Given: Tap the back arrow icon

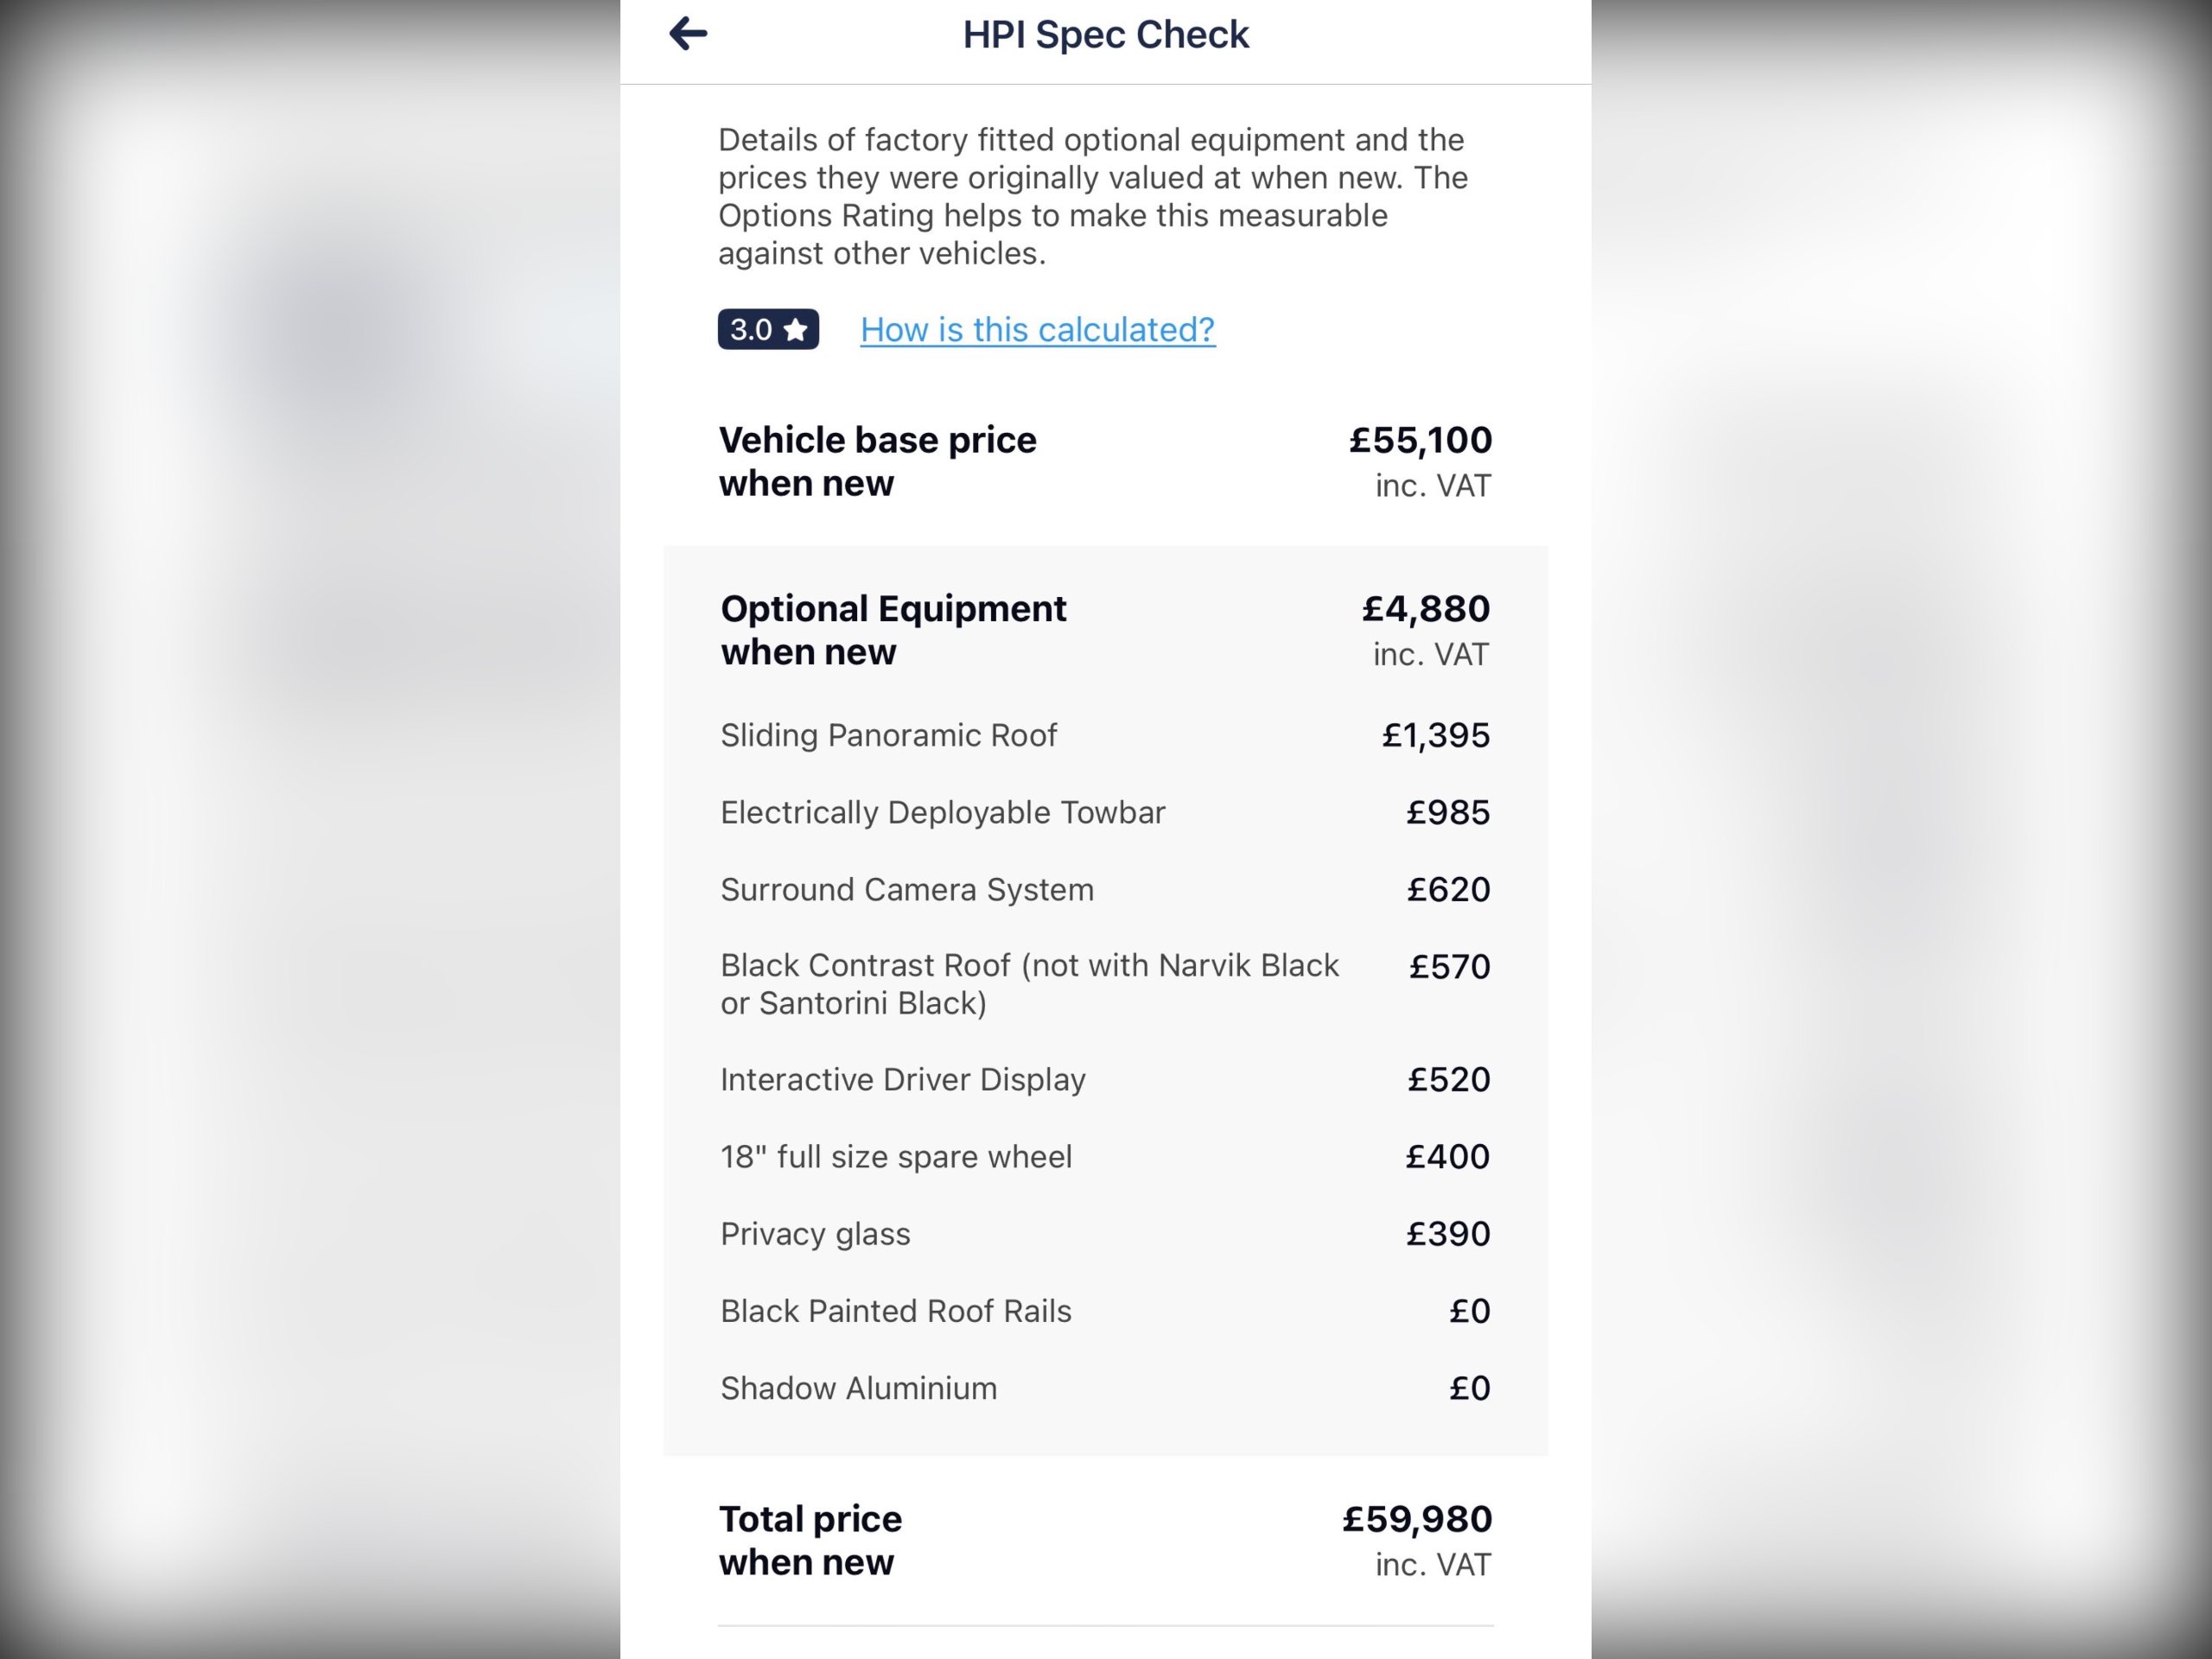Looking at the screenshot, I should 688,34.
